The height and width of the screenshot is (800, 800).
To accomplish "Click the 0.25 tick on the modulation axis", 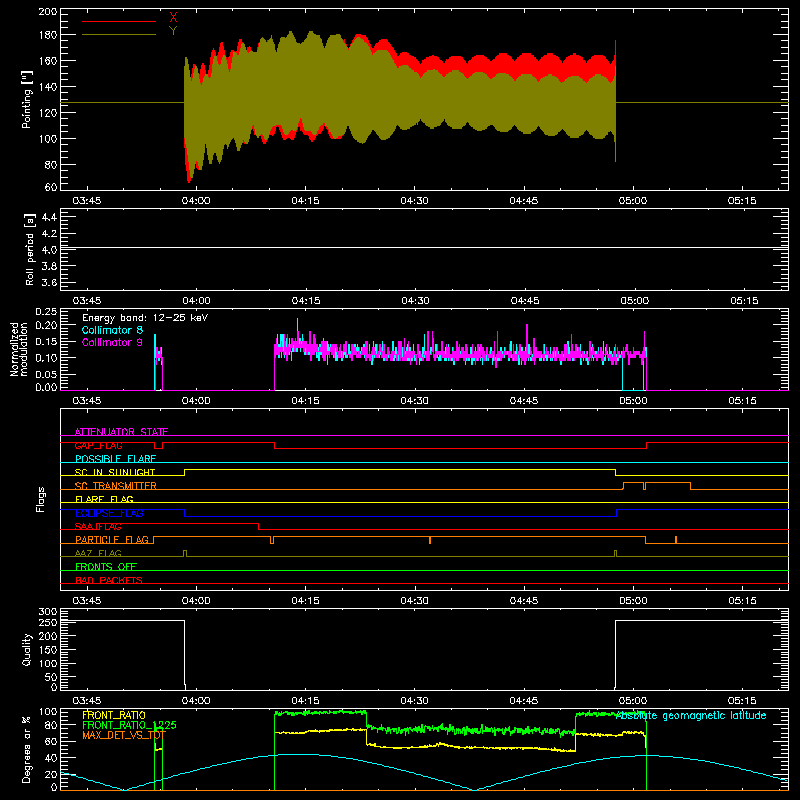I will point(46,312).
